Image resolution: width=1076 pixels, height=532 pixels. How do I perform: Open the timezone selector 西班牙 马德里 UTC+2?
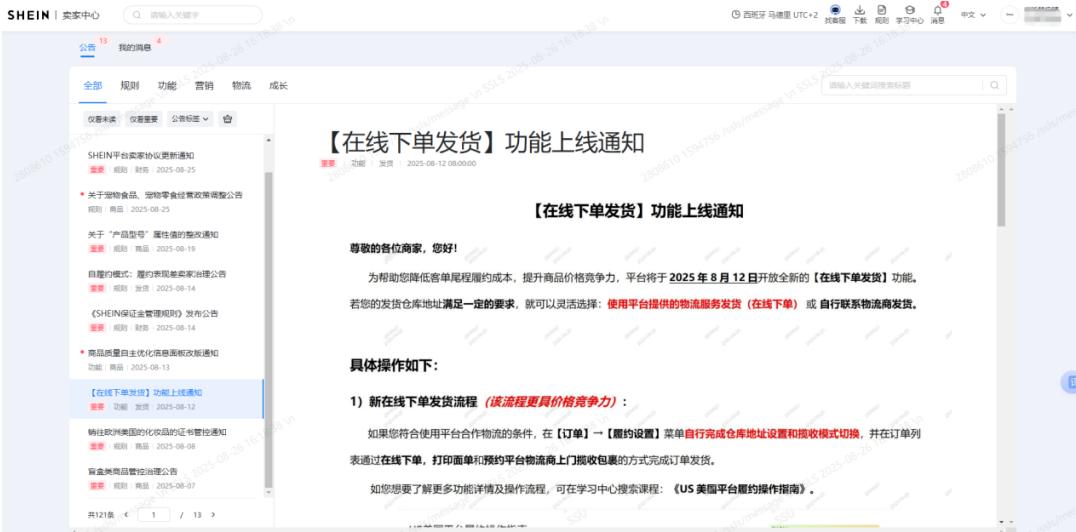[x=775, y=15]
